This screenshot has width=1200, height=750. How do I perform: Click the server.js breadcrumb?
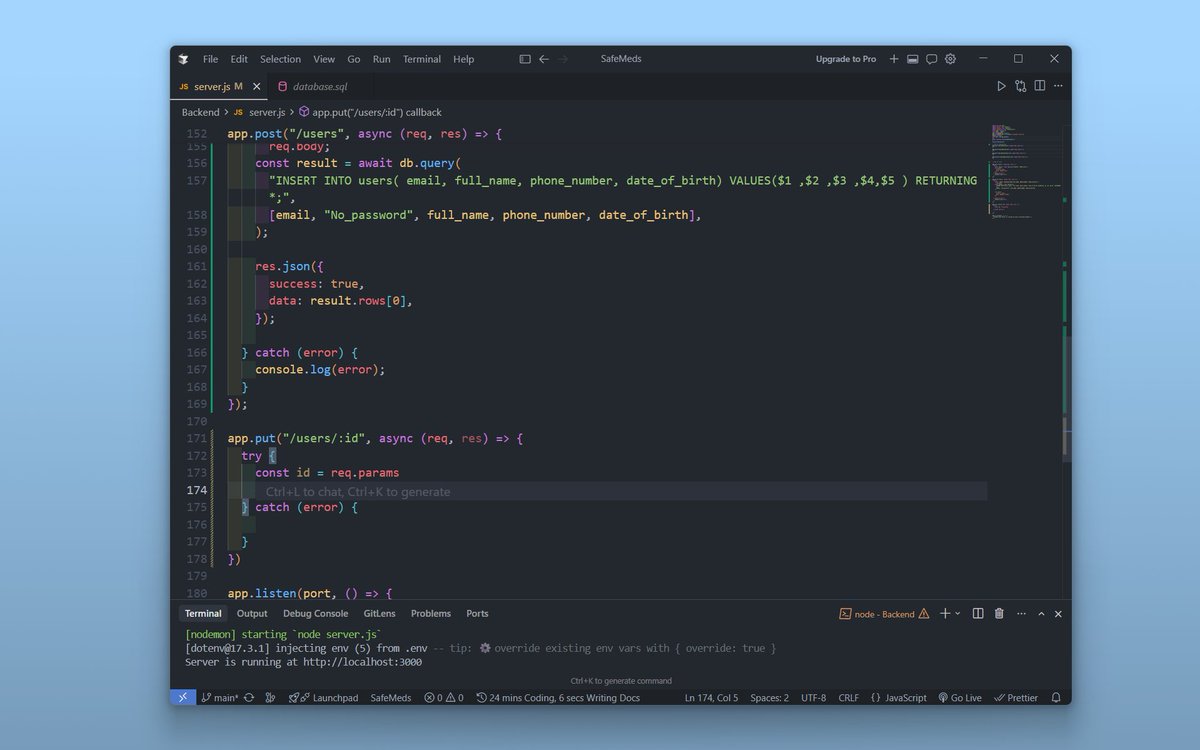coord(260,112)
